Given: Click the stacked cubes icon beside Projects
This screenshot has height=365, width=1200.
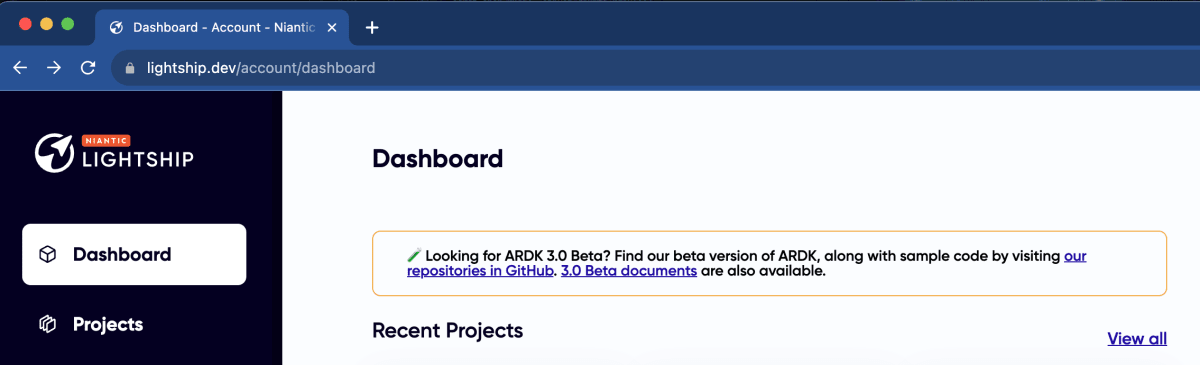Looking at the screenshot, I should 47,325.
